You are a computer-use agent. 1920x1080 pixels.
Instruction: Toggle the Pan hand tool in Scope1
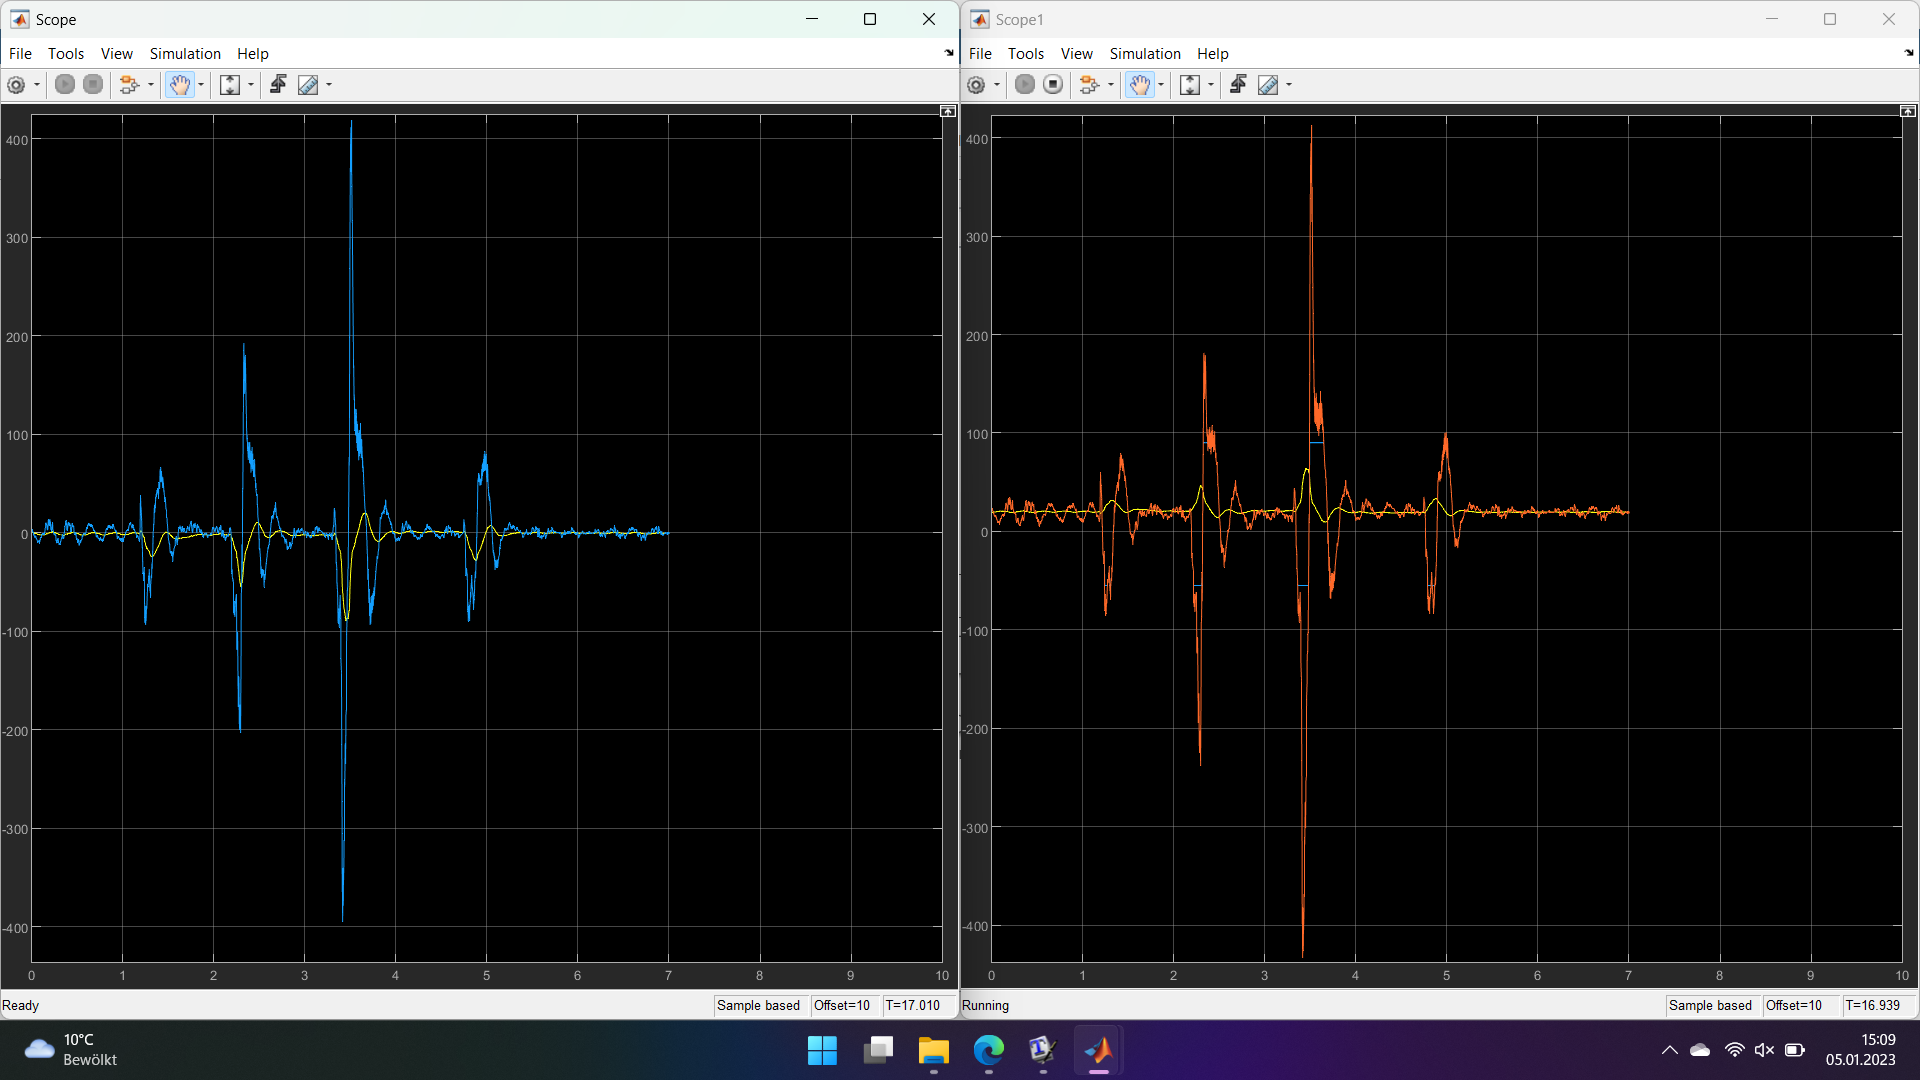(x=1139, y=85)
